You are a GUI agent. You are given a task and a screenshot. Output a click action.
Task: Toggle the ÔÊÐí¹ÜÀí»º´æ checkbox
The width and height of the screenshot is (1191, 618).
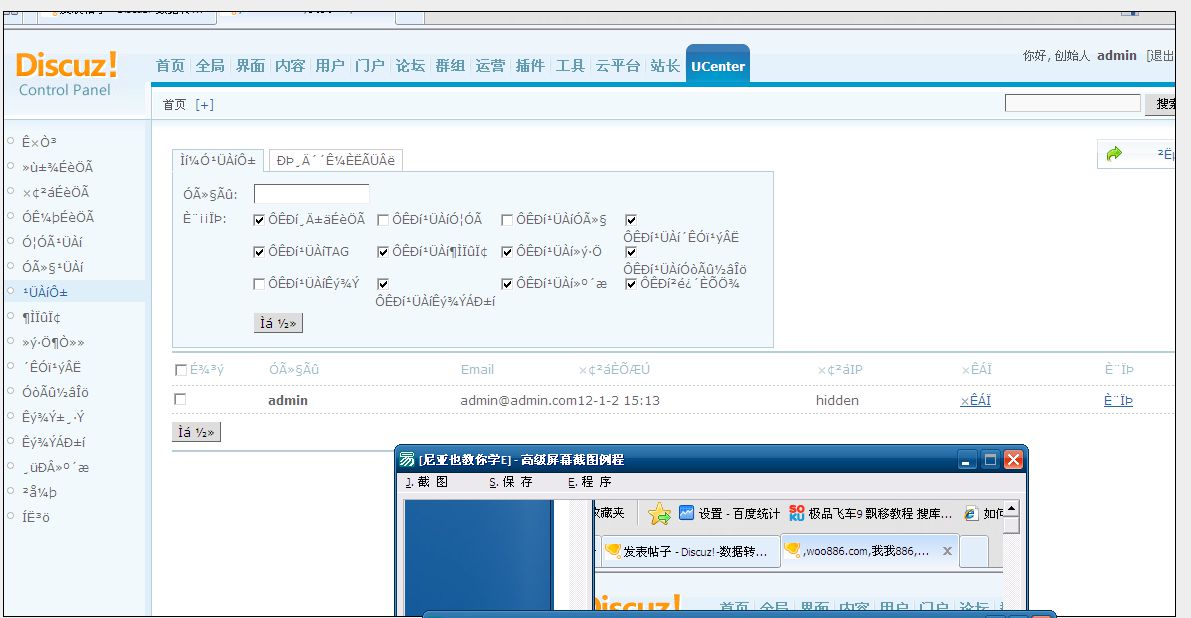[507, 283]
